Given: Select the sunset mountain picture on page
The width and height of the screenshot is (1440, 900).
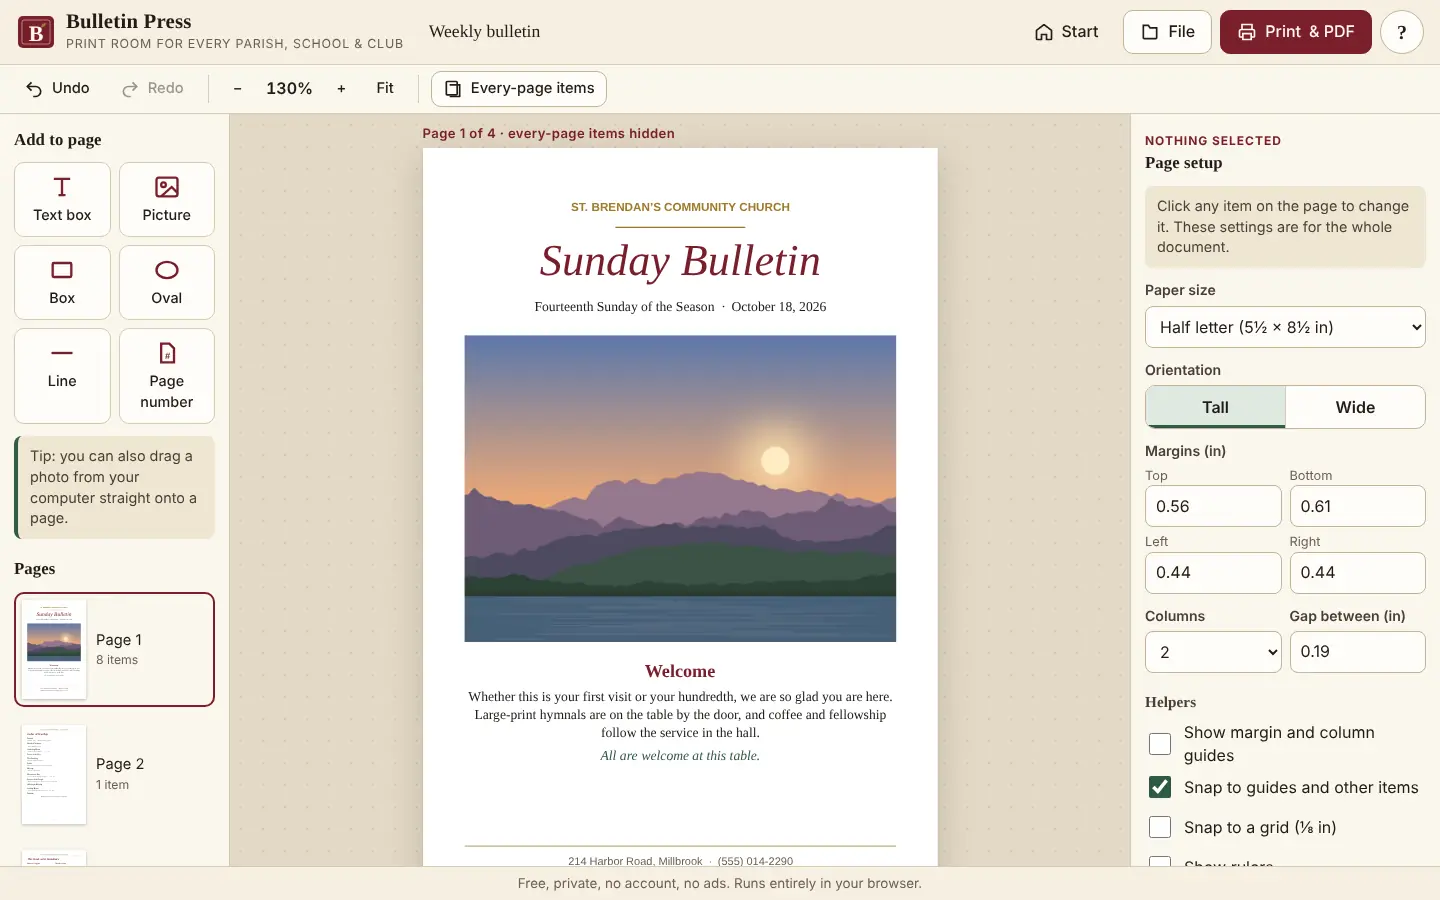Looking at the screenshot, I should (x=680, y=488).
